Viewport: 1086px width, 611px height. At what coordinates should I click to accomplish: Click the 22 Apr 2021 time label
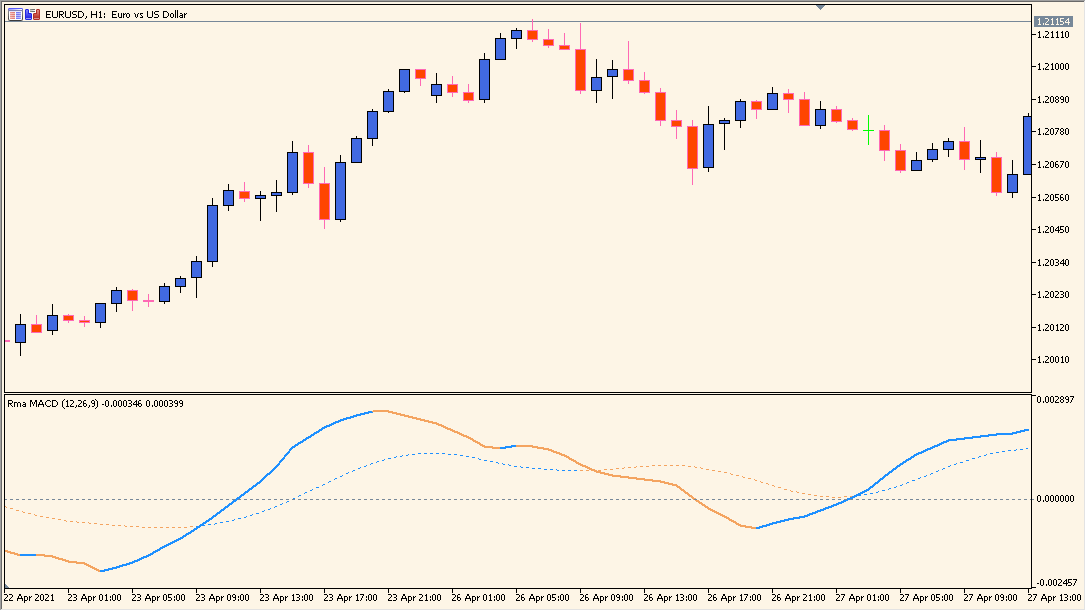pyautogui.click(x=29, y=597)
